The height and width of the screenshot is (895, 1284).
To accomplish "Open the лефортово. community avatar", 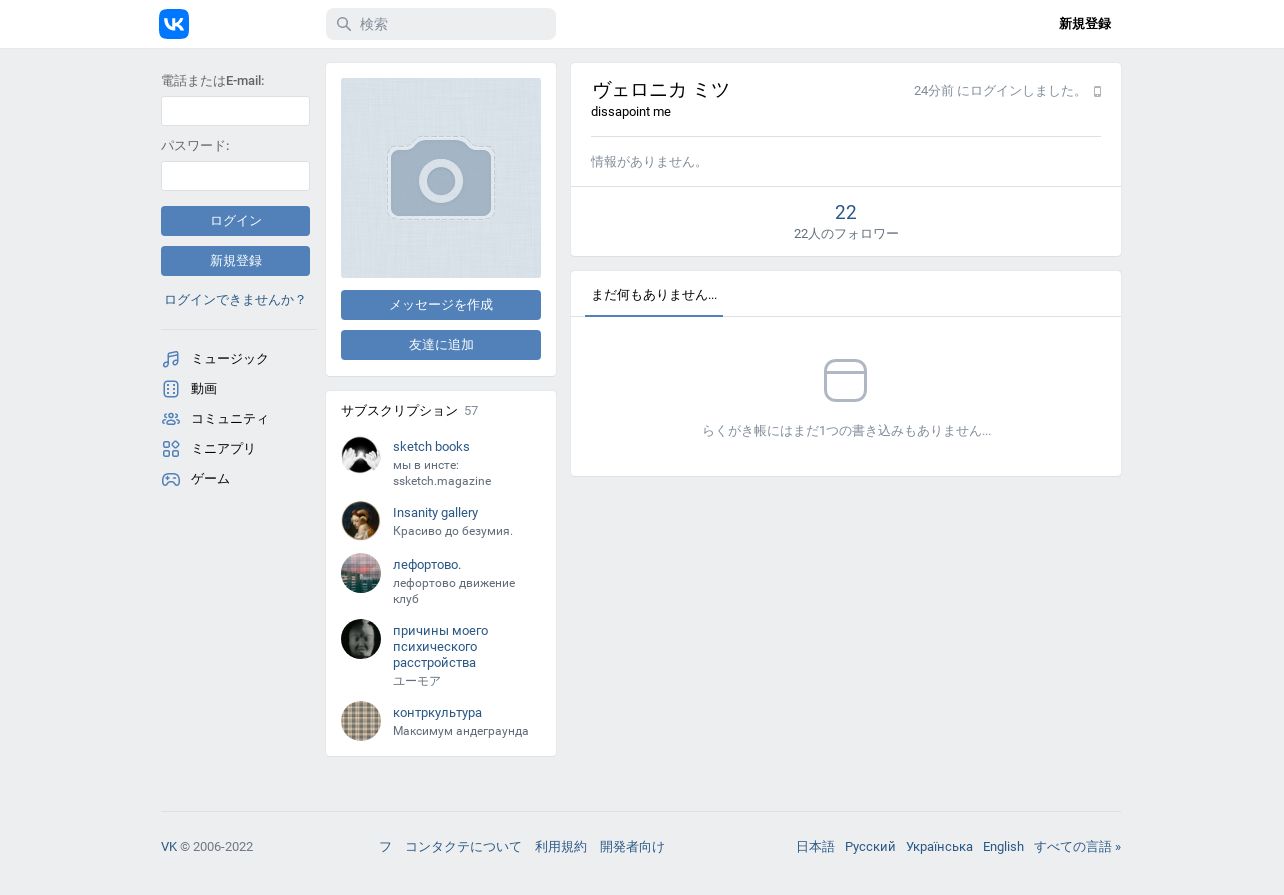I will pyautogui.click(x=361, y=573).
